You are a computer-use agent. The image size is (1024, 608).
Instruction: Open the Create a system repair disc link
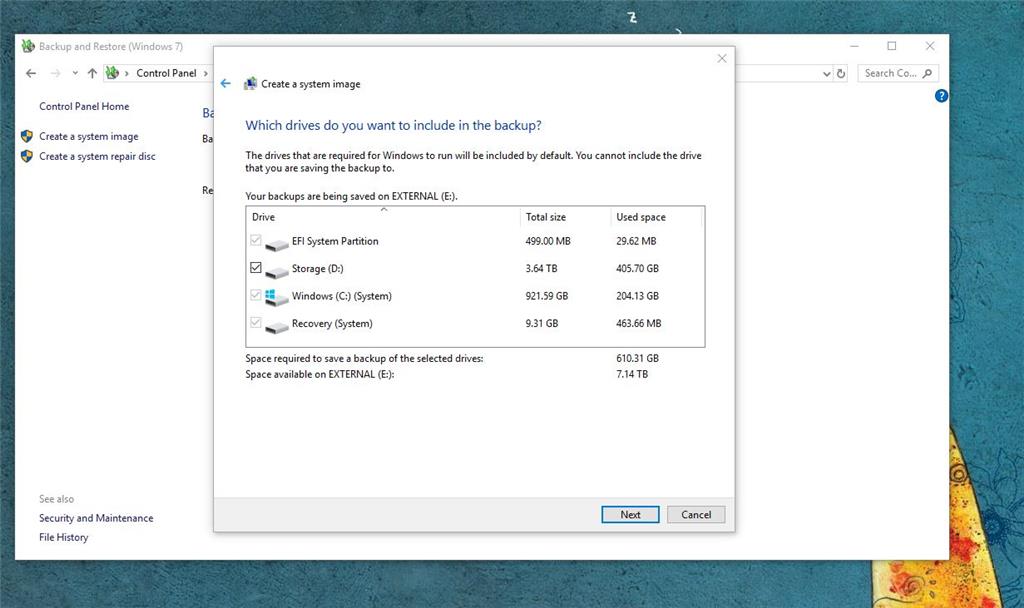pyautogui.click(x=97, y=157)
